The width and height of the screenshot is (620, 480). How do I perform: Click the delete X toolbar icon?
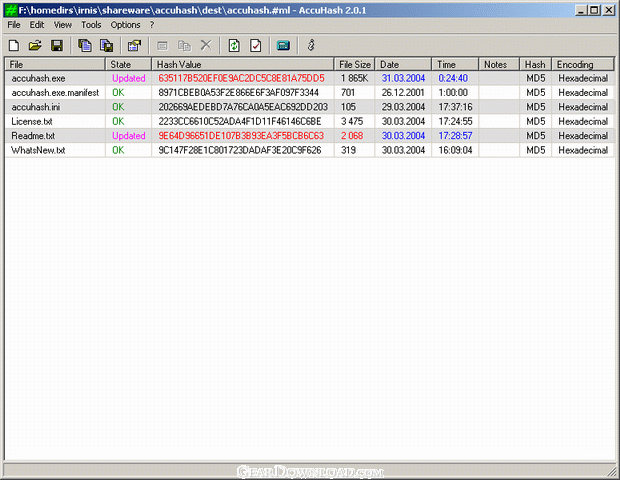(206, 45)
